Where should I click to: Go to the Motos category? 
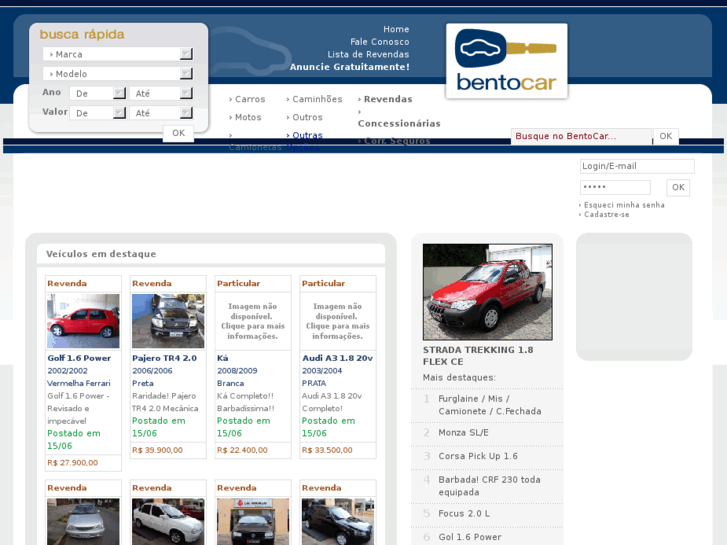point(247,117)
